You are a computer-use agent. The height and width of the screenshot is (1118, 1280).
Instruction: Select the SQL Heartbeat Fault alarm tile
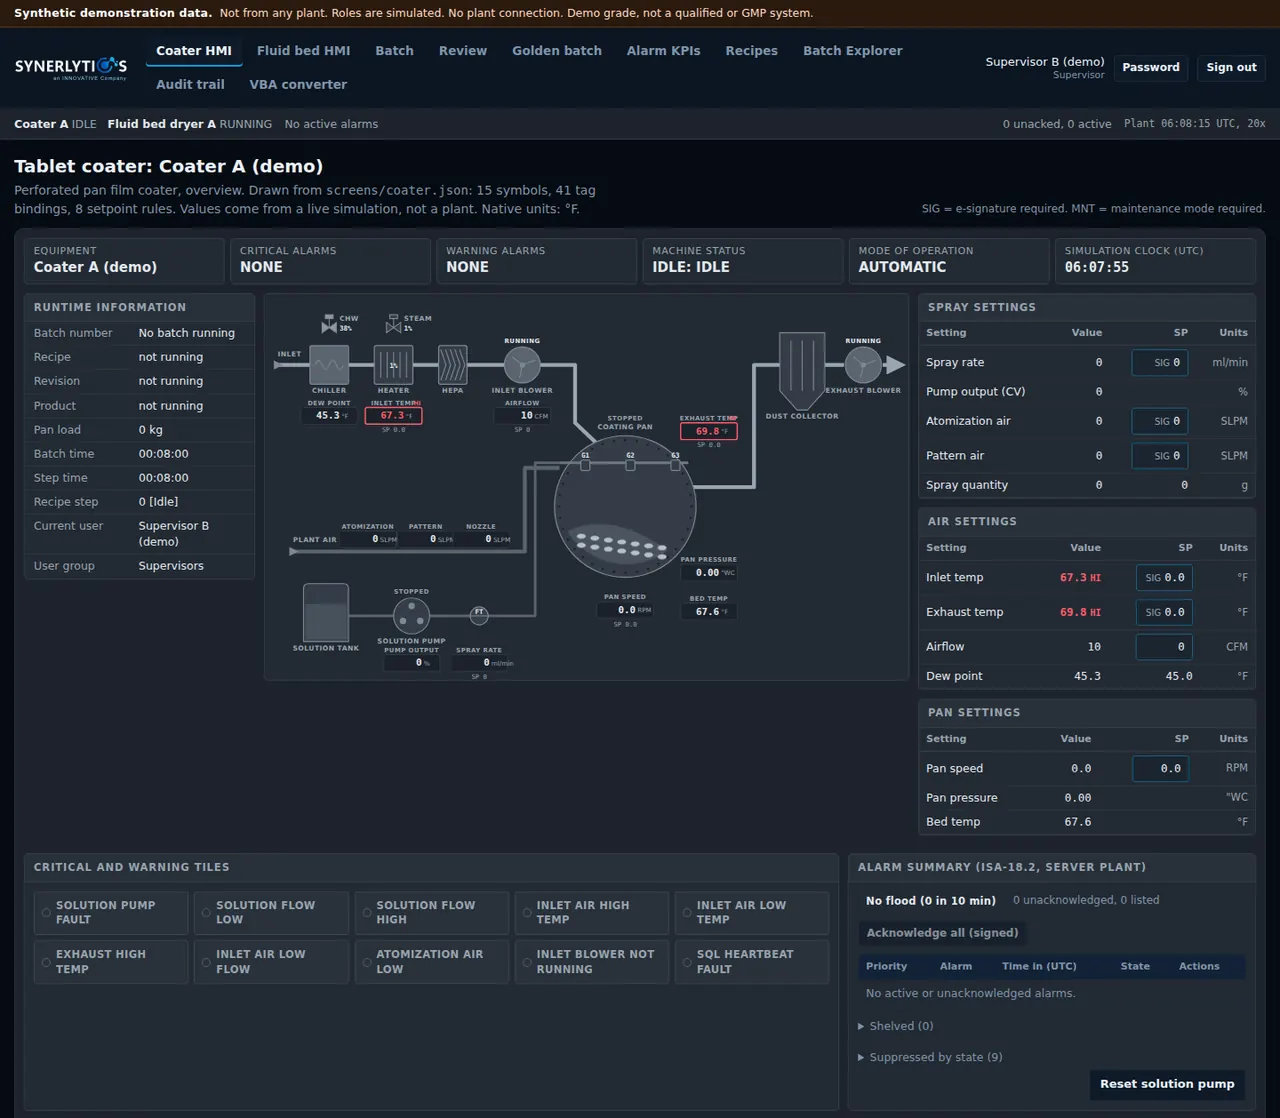pyautogui.click(x=752, y=962)
